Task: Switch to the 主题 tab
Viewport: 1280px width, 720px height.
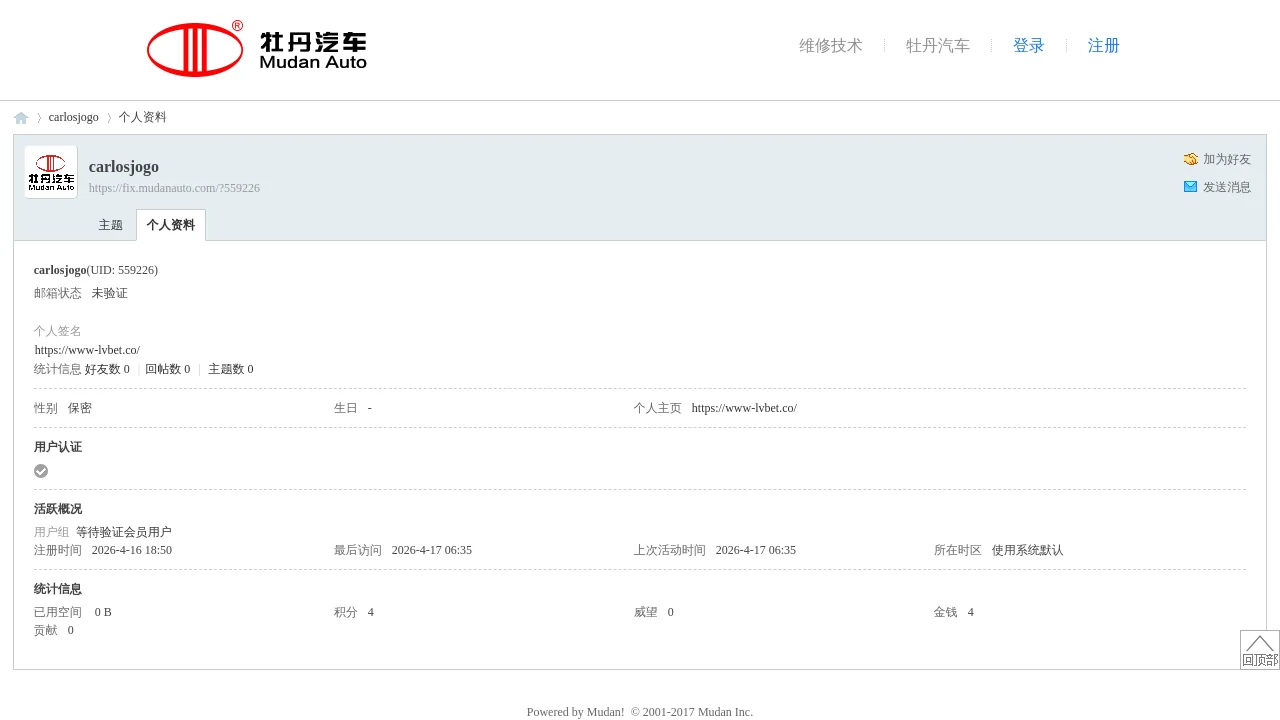Action: pyautogui.click(x=110, y=225)
